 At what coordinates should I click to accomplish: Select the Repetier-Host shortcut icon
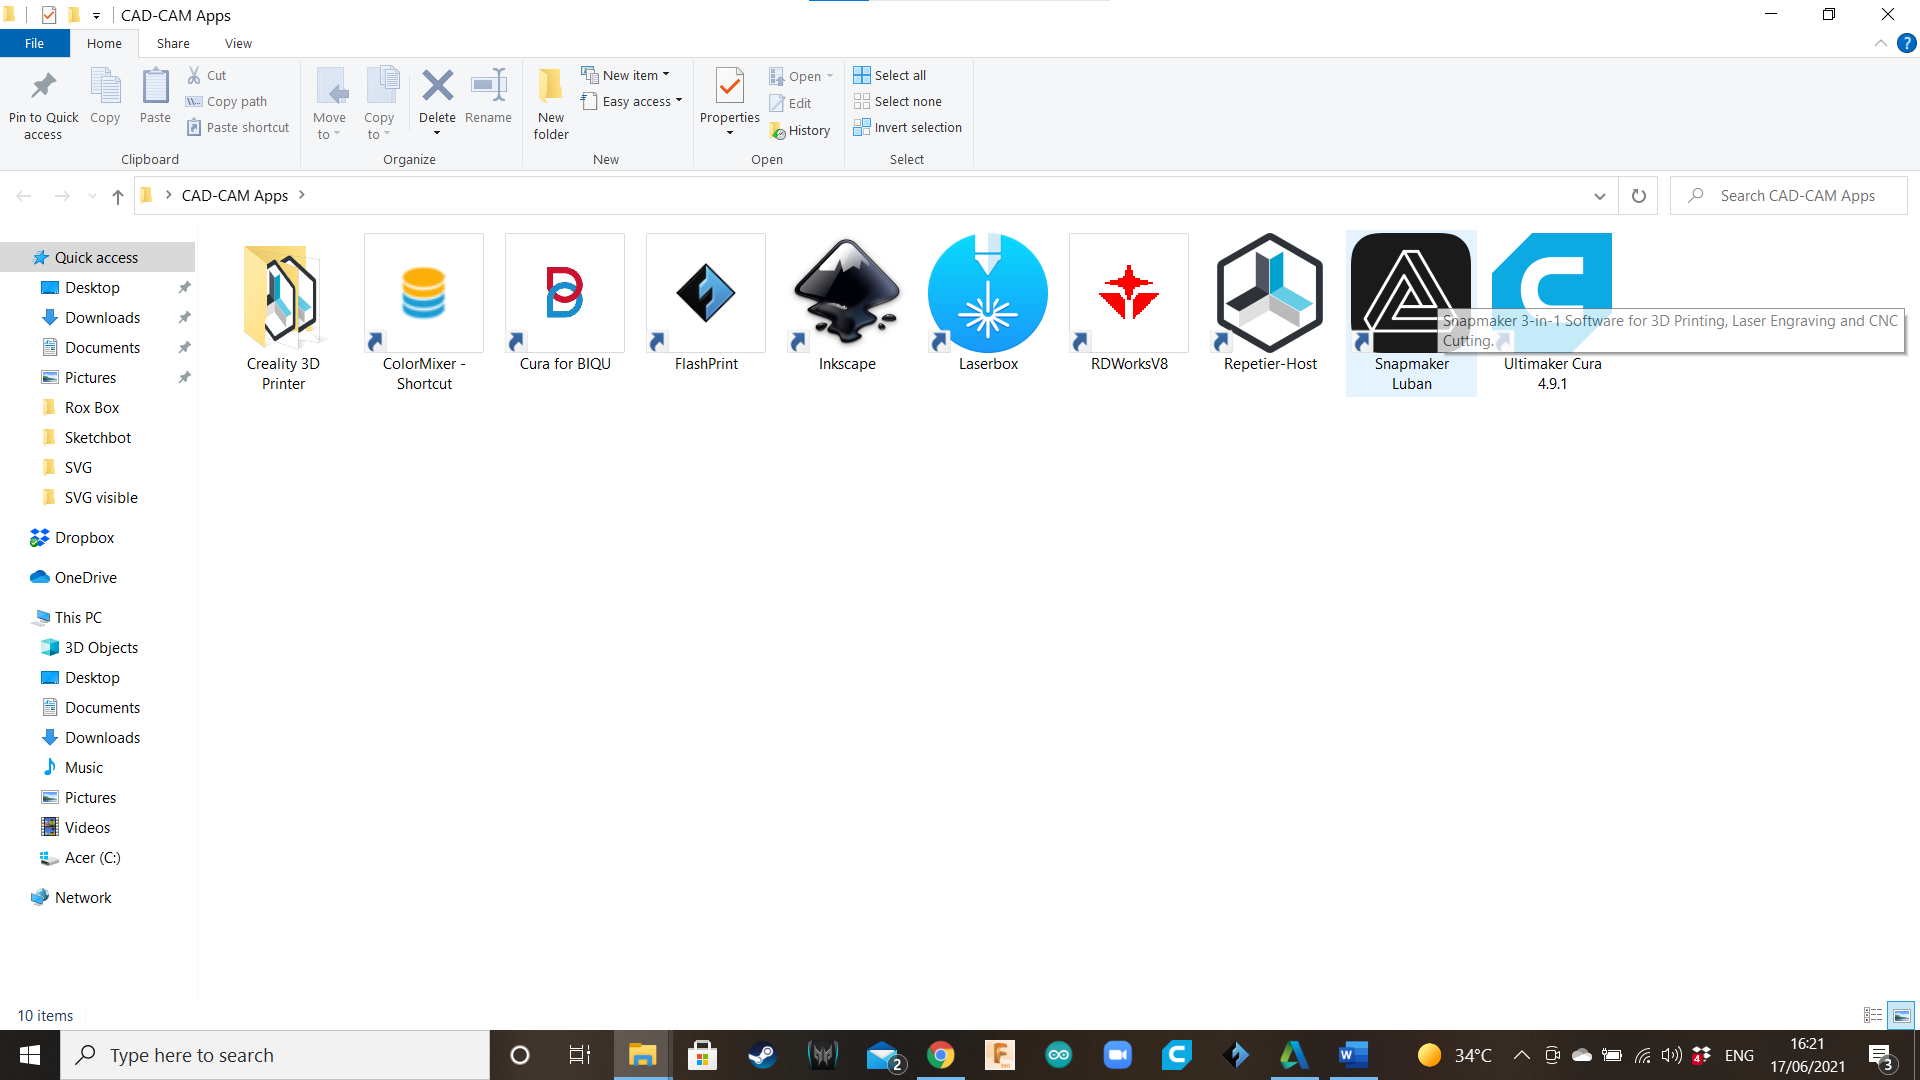pyautogui.click(x=1269, y=294)
